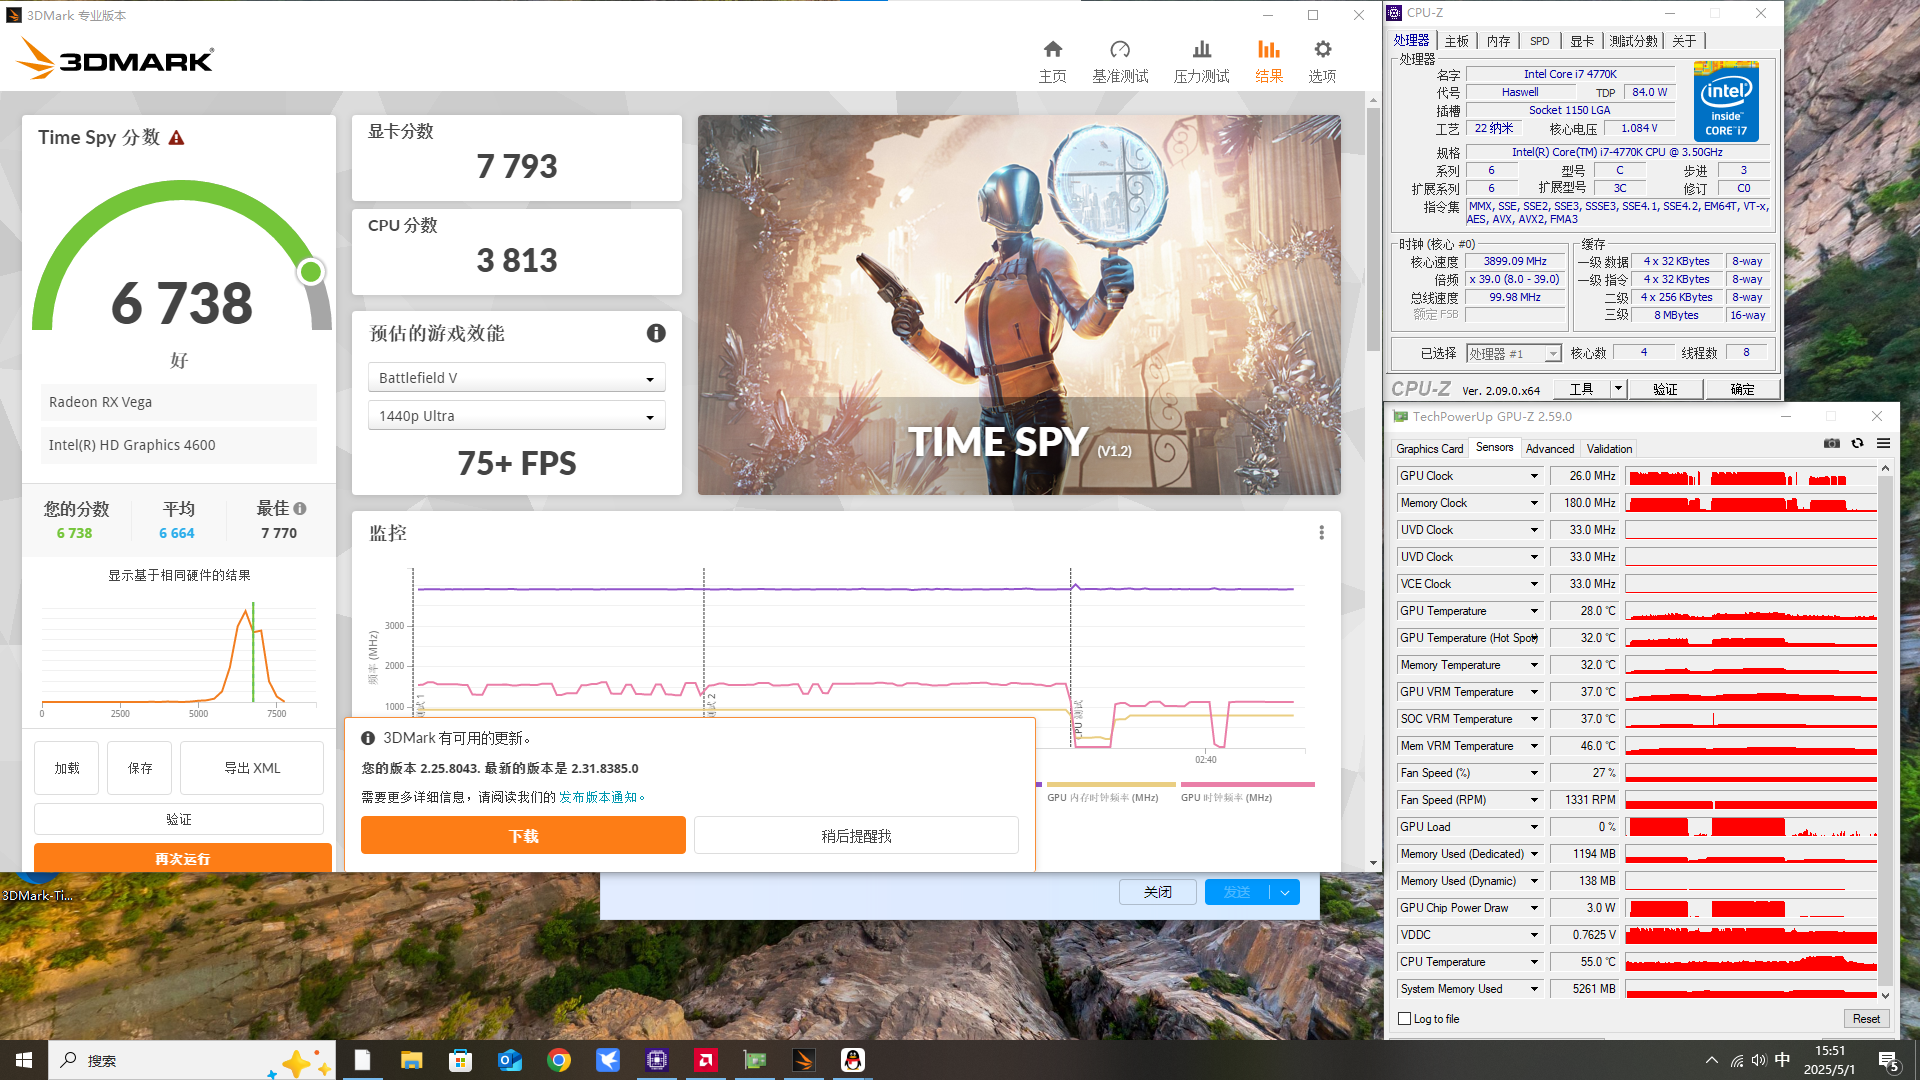Click the 3DMark validate result button
The image size is (1920, 1080).
(x=179, y=819)
